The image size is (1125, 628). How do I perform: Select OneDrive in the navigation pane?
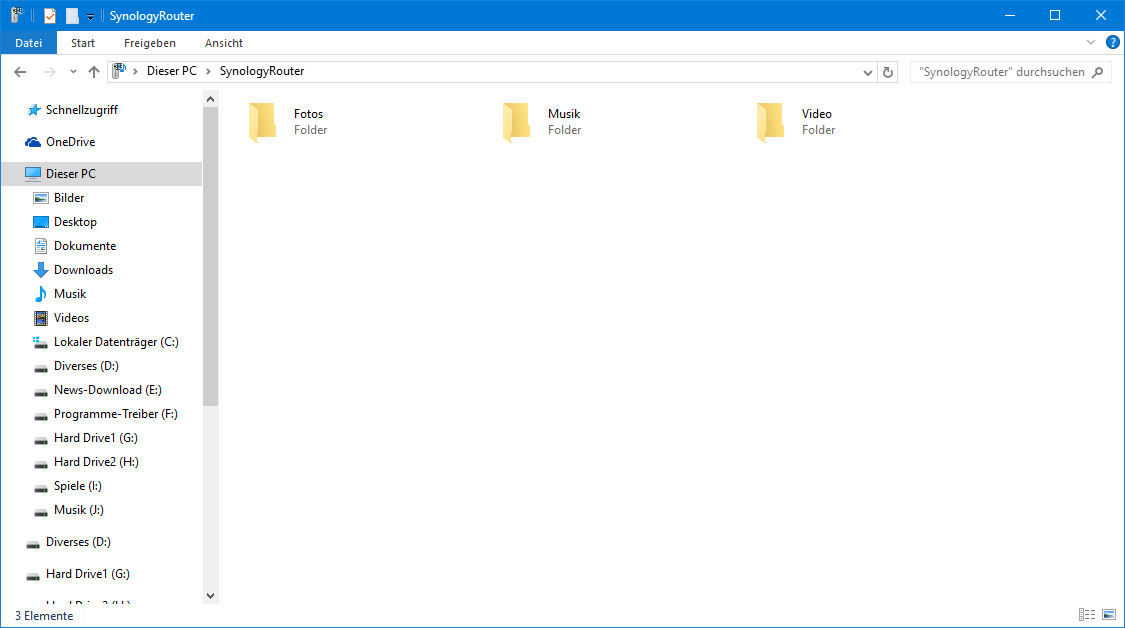pyautogui.click(x=70, y=141)
